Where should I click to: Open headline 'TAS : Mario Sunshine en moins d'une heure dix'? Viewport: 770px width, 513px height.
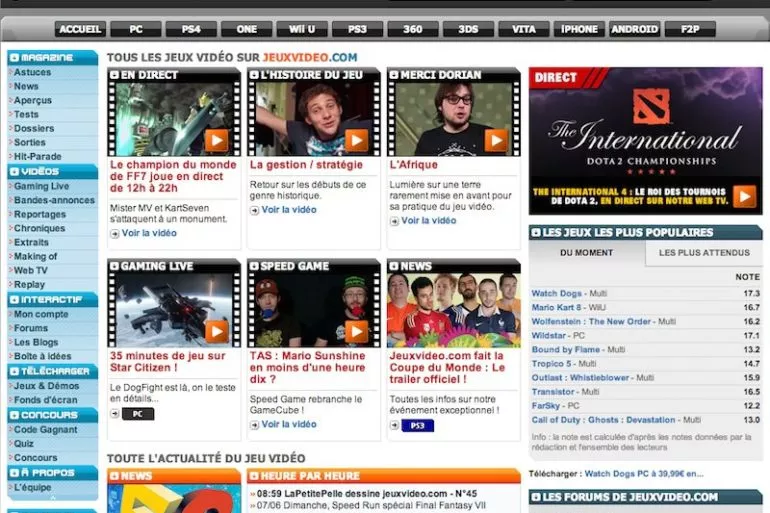click(x=307, y=367)
